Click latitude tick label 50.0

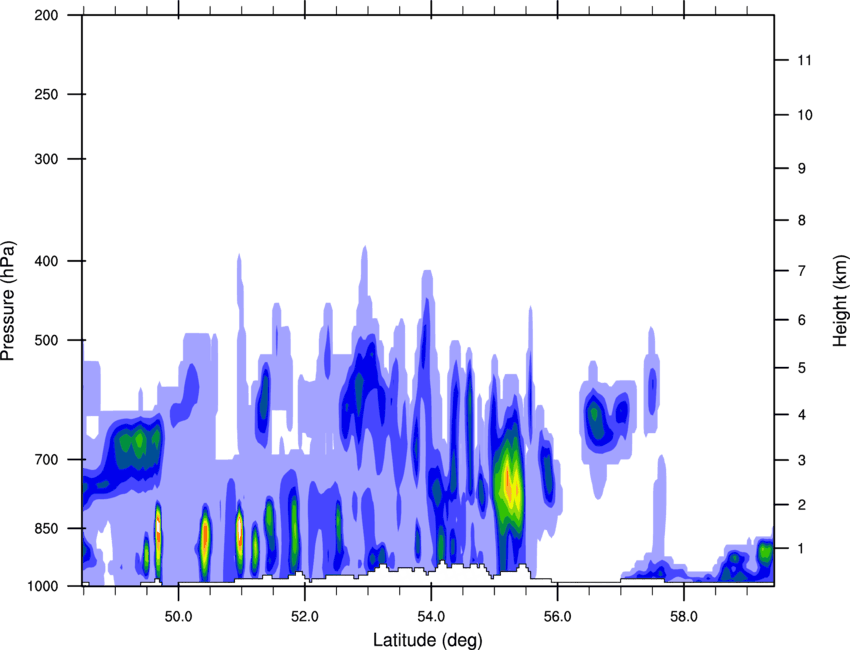[x=178, y=617]
